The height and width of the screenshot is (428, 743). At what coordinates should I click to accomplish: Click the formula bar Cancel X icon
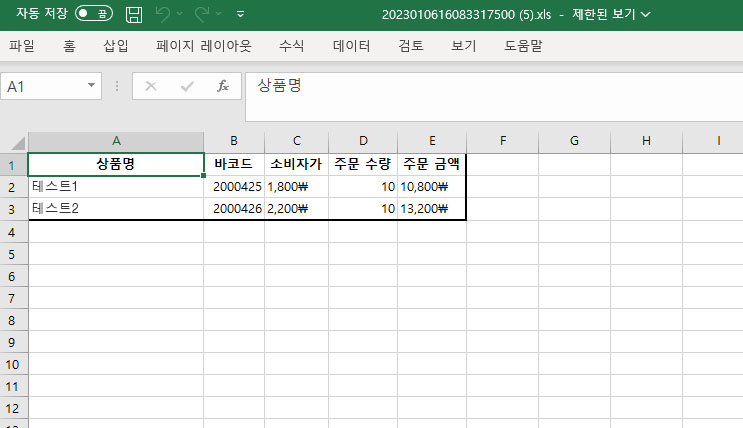pyautogui.click(x=151, y=86)
